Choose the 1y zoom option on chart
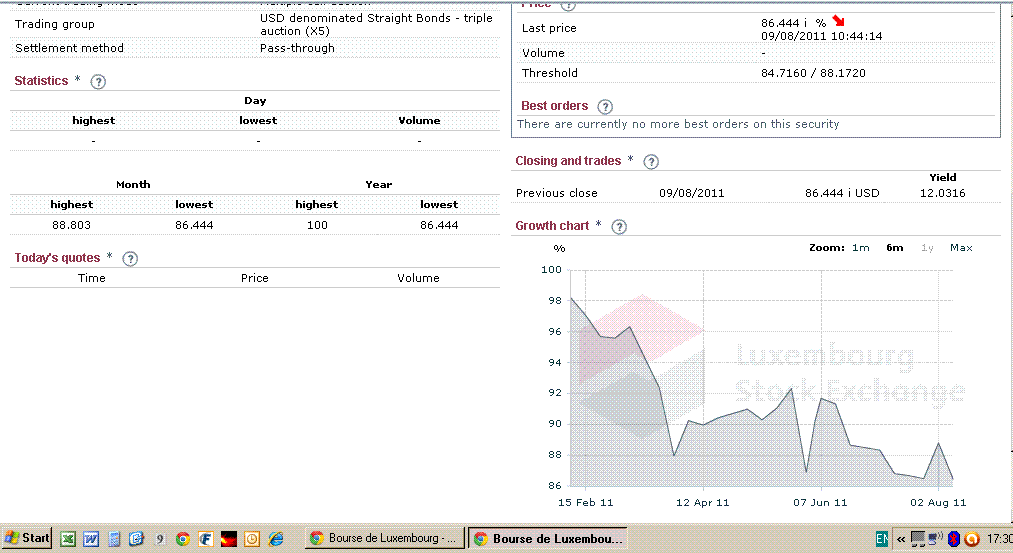The height and width of the screenshot is (553, 1013). coord(927,248)
